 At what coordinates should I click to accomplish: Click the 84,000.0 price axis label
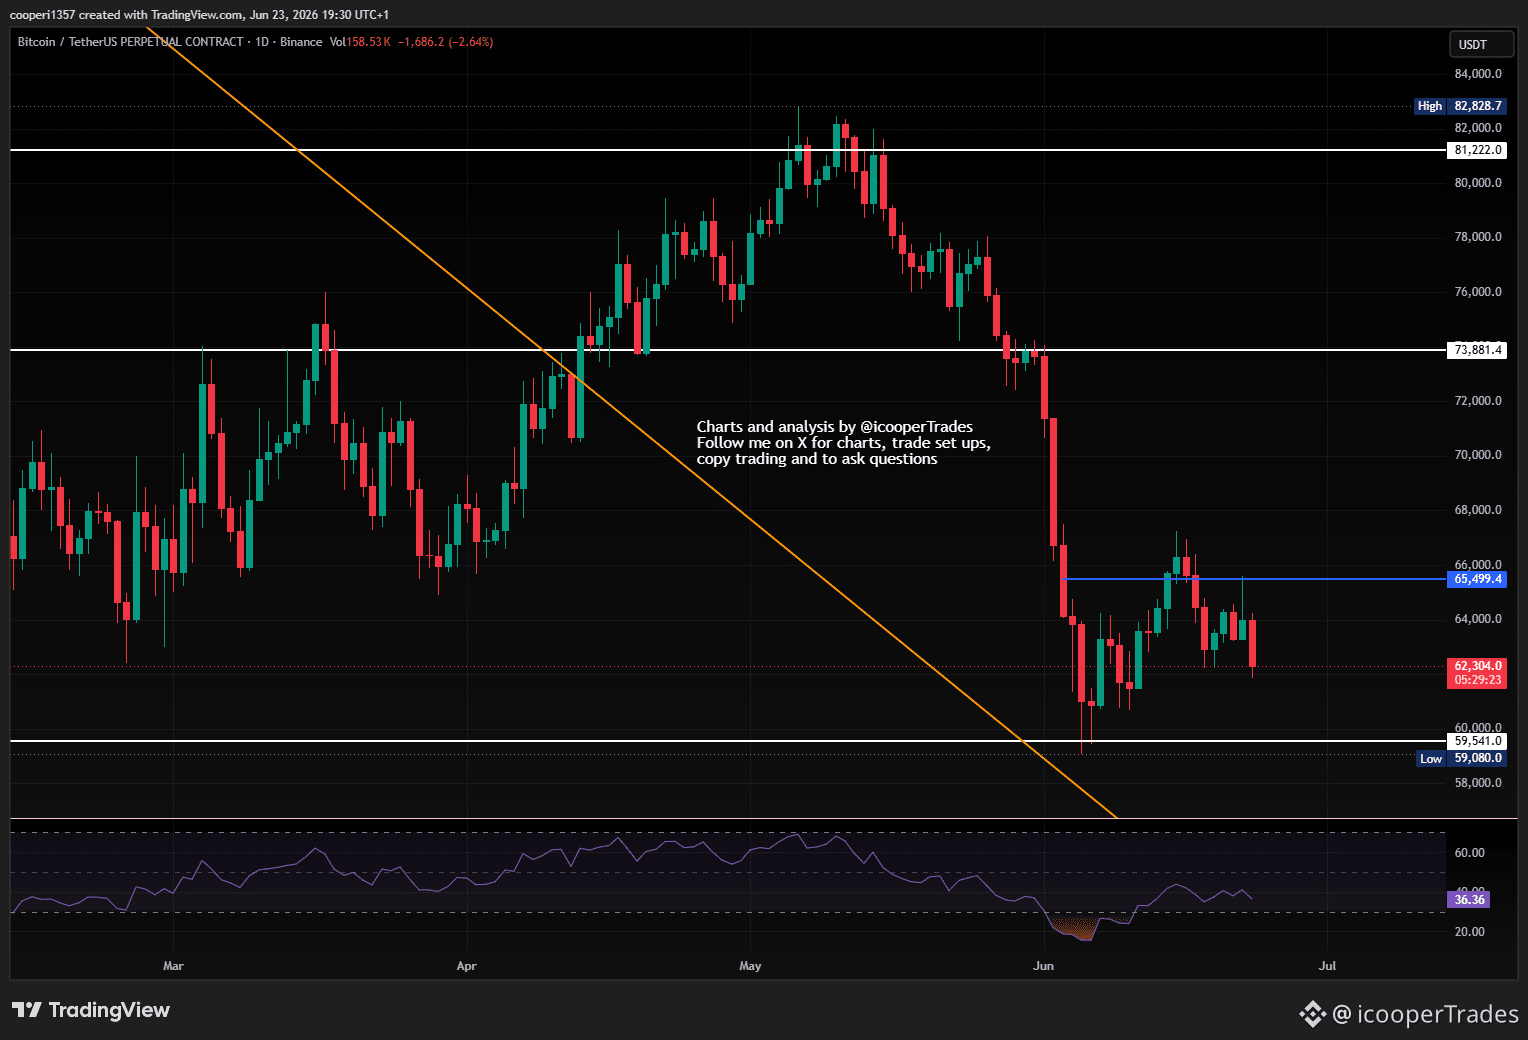[1478, 74]
